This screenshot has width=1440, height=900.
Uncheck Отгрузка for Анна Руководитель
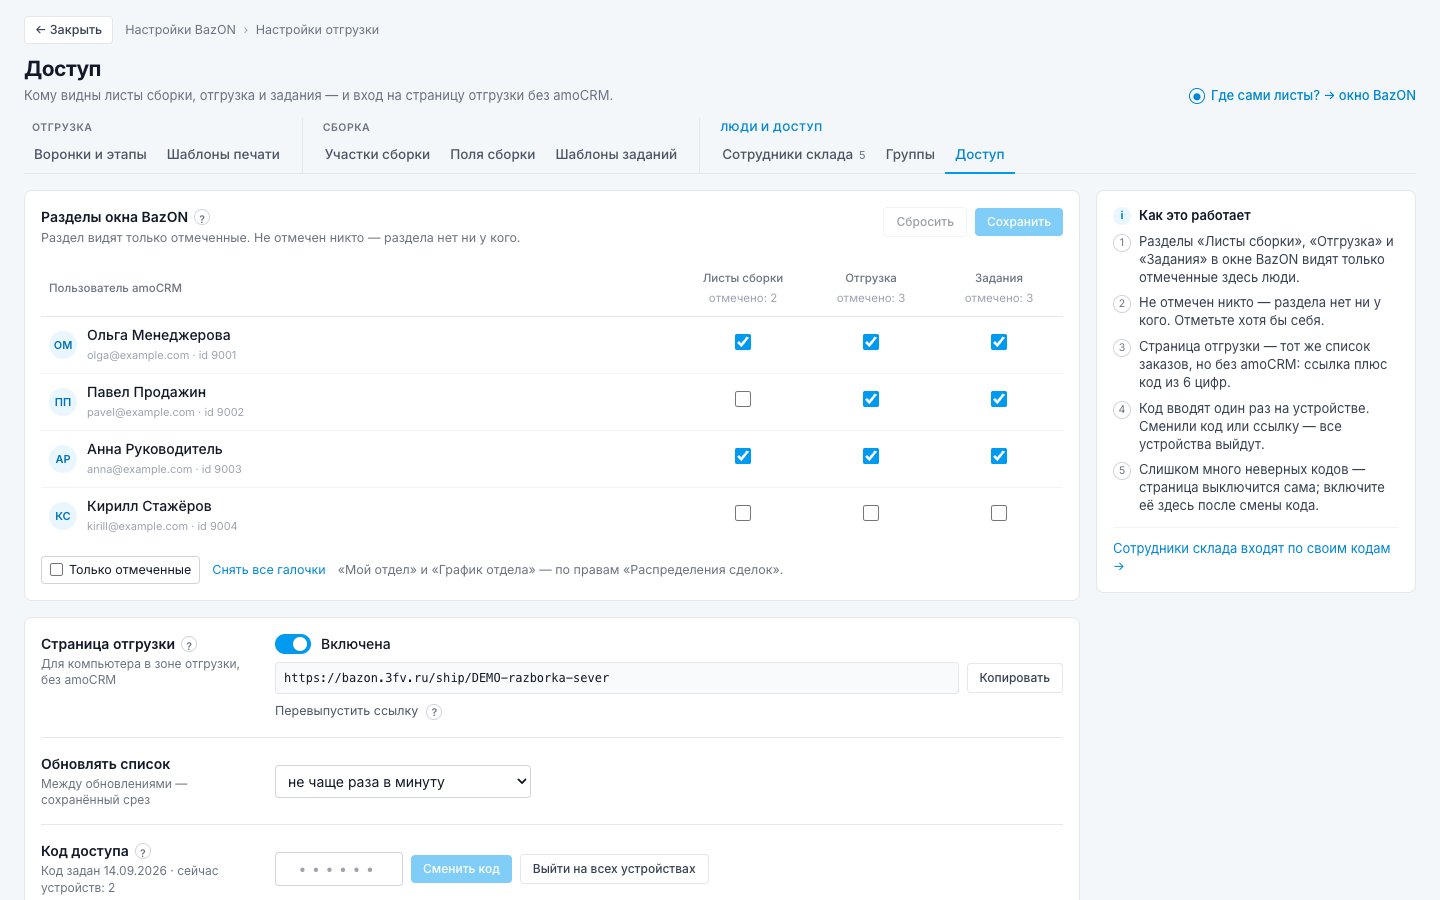coord(871,456)
